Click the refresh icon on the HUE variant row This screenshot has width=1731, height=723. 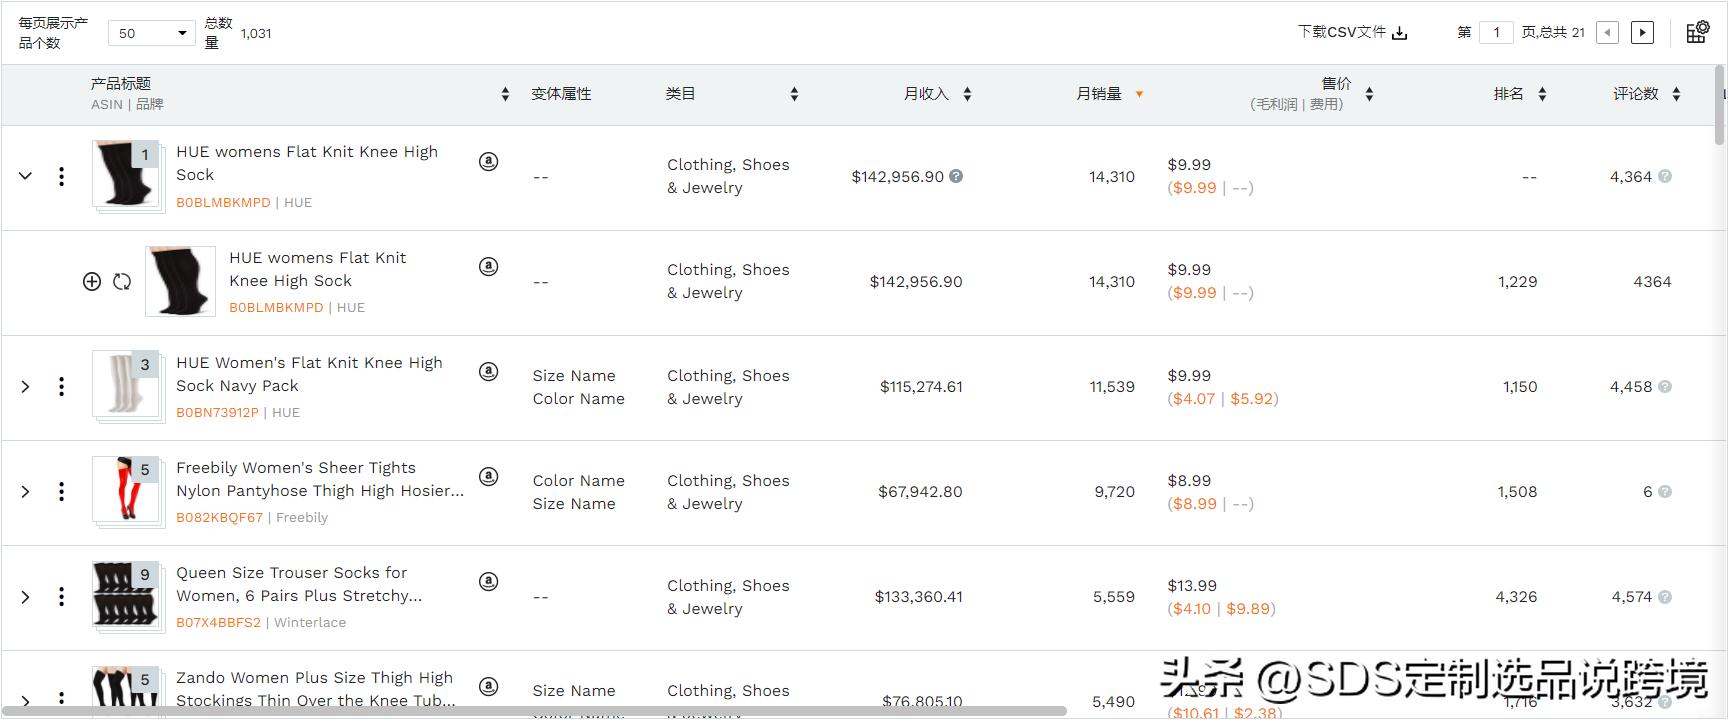click(122, 282)
